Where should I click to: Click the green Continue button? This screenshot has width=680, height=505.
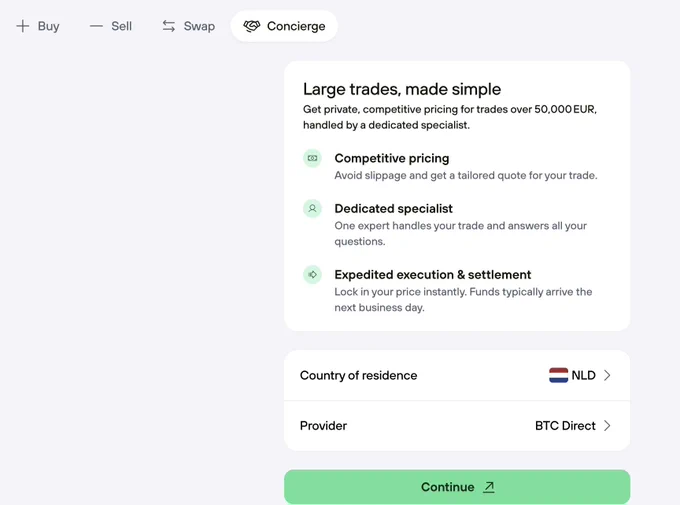457,487
